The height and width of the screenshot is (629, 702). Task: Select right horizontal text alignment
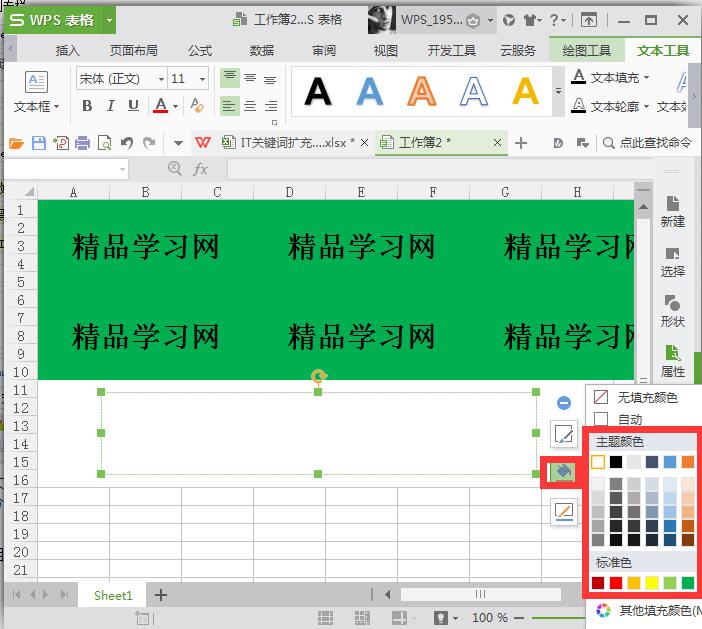tap(270, 106)
